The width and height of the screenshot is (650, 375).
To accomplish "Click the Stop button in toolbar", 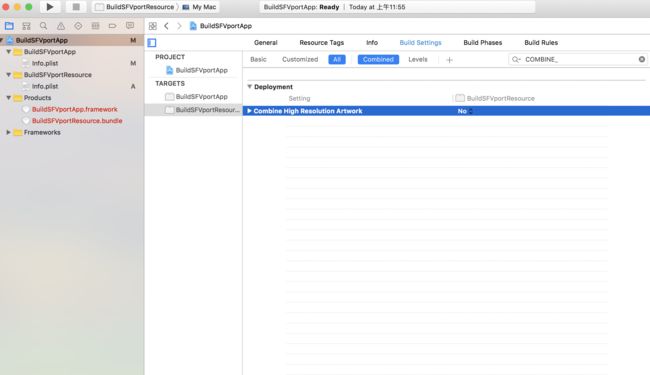I will click(76, 7).
